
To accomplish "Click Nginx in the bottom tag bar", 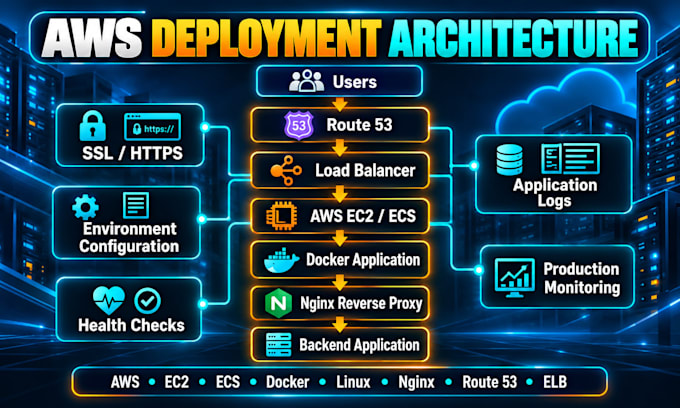I will tap(416, 382).
